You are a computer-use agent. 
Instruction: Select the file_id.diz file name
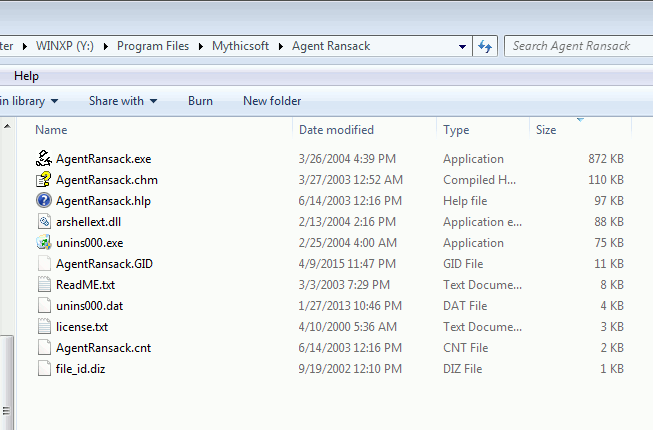(x=80, y=369)
